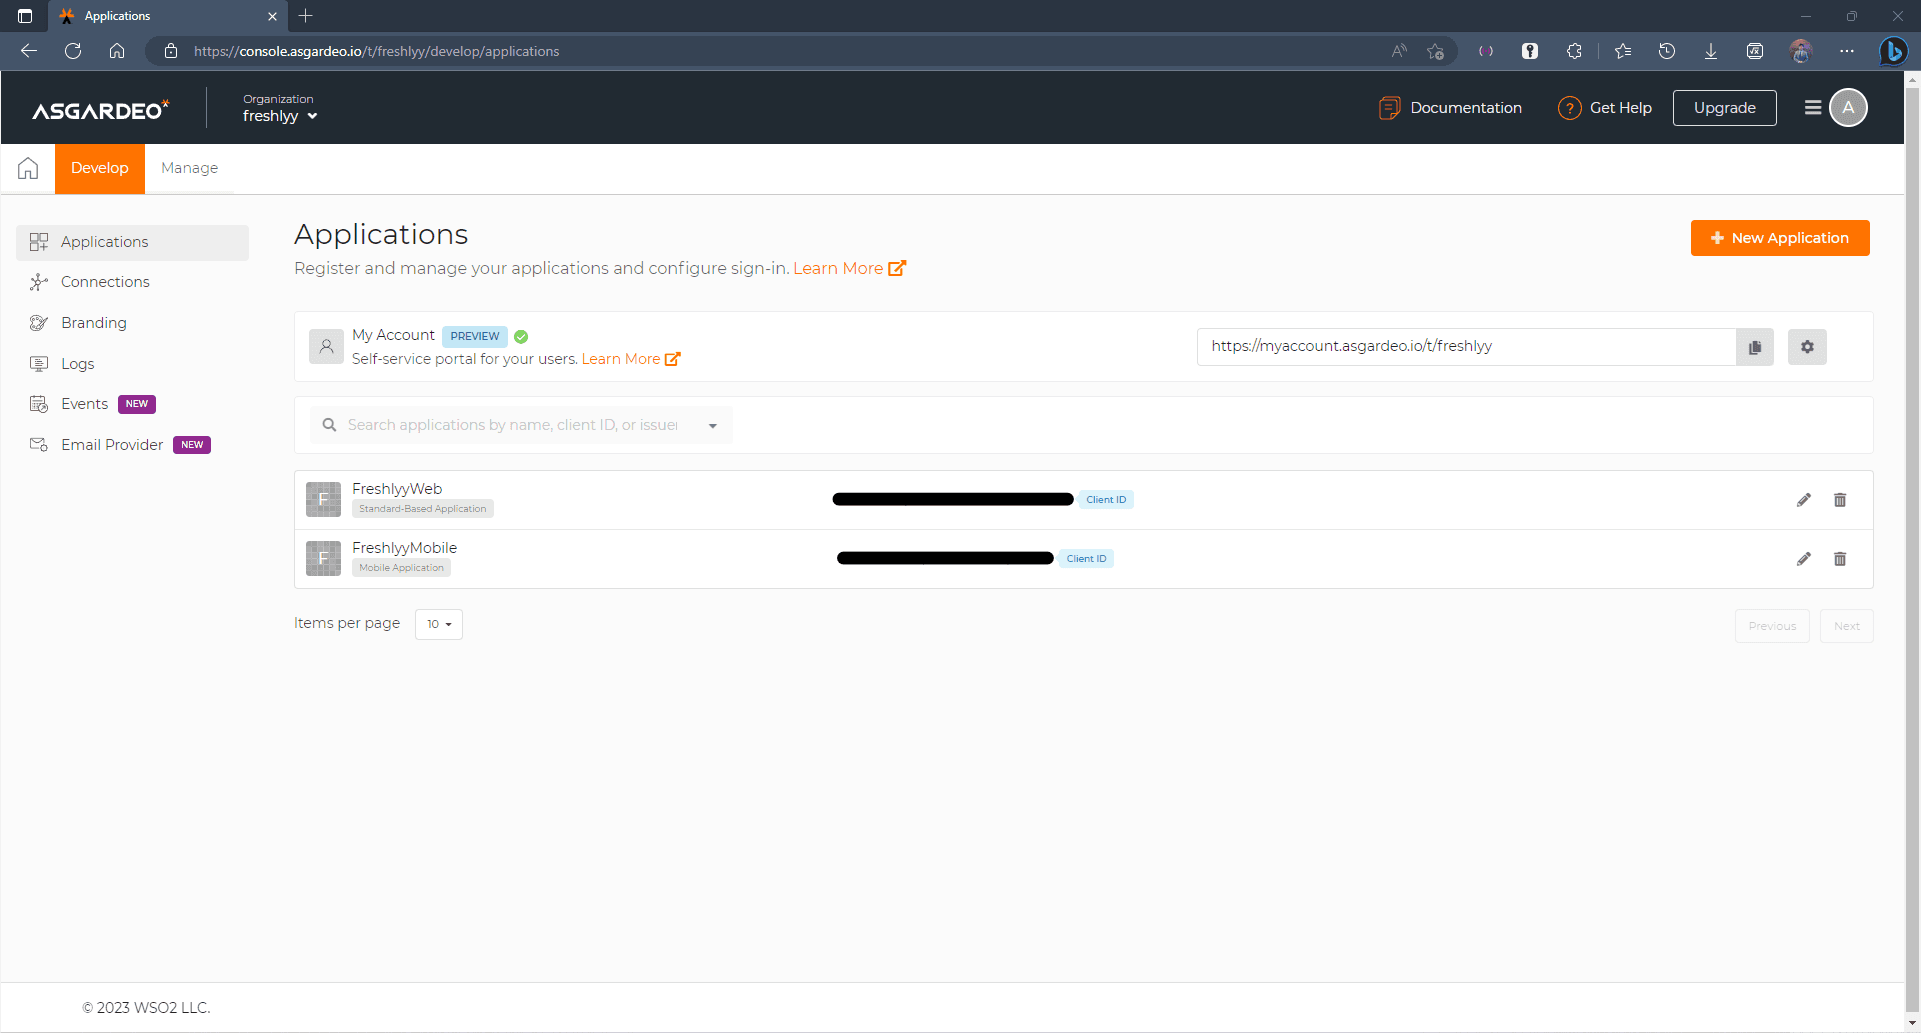Edit the FreshlyyMobile application
Viewport: 1921px width, 1033px height.
click(1804, 559)
